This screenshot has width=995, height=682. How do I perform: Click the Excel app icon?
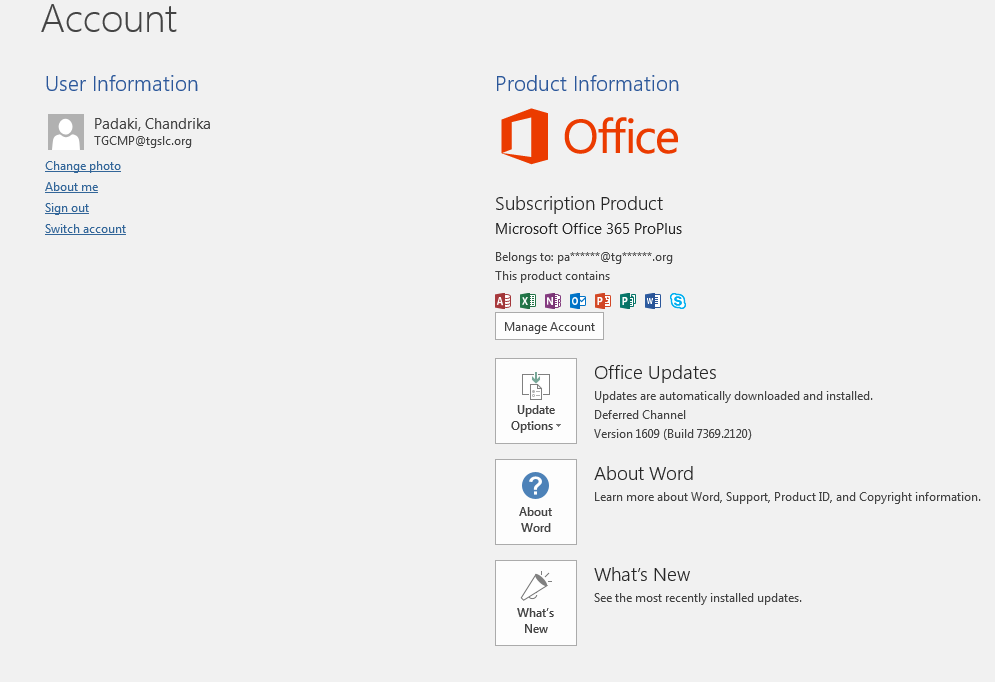(x=528, y=301)
